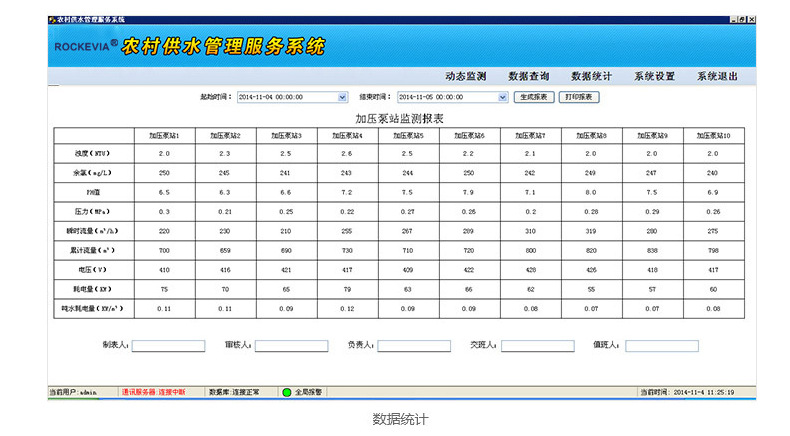Image resolution: width=790 pixels, height=436 pixels.
Task: Select 瞬时流量 value 310 under 加压泵站7
Action: coord(530,231)
